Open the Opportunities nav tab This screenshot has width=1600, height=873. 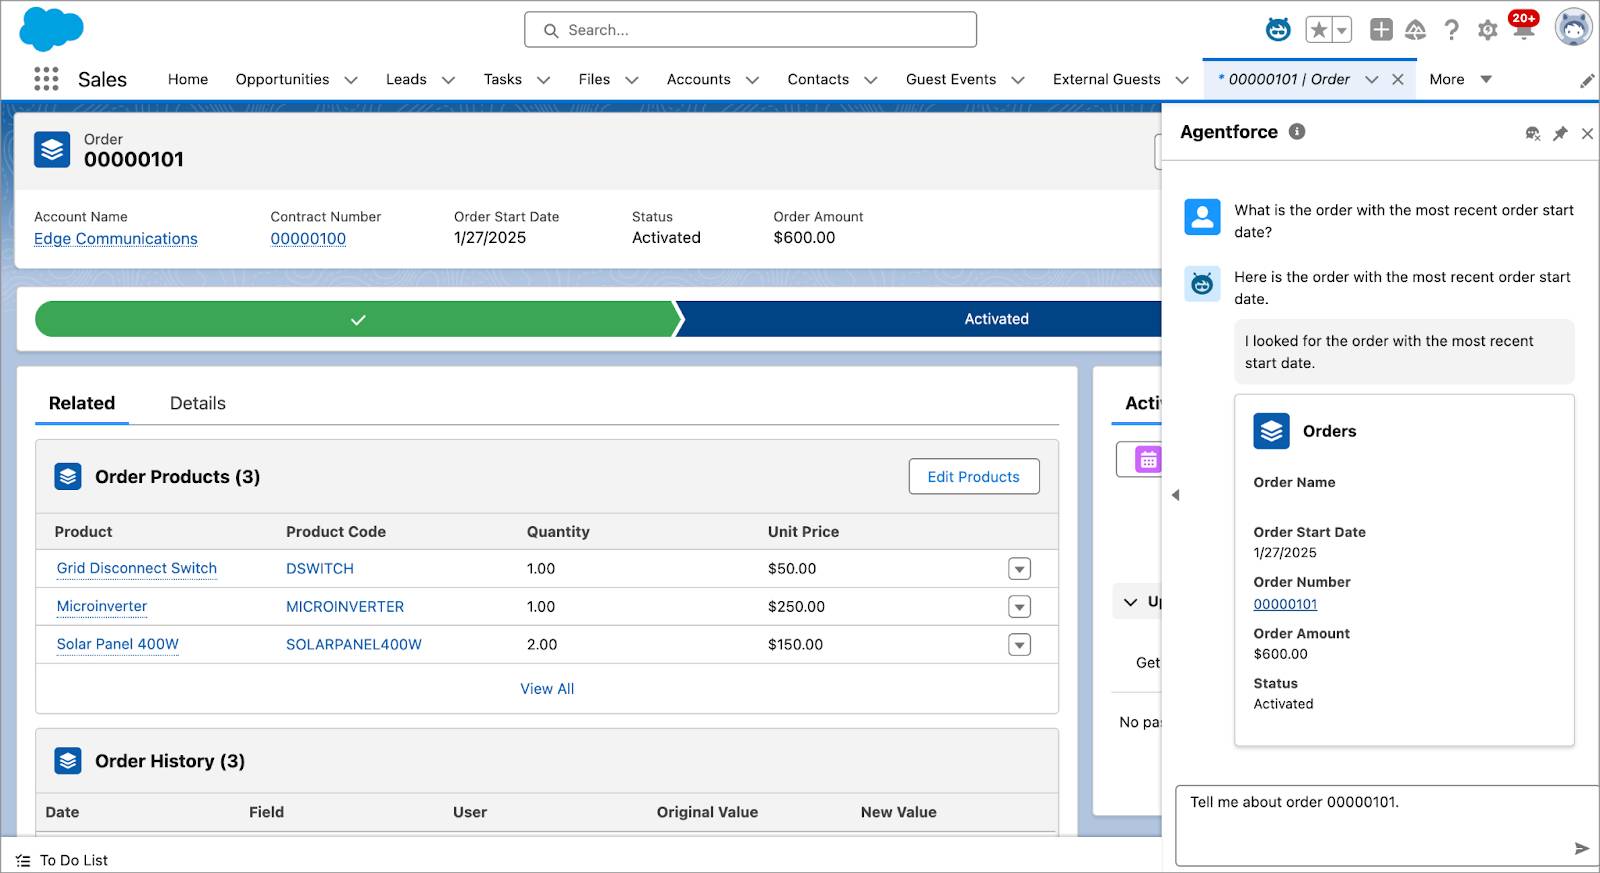282,79
